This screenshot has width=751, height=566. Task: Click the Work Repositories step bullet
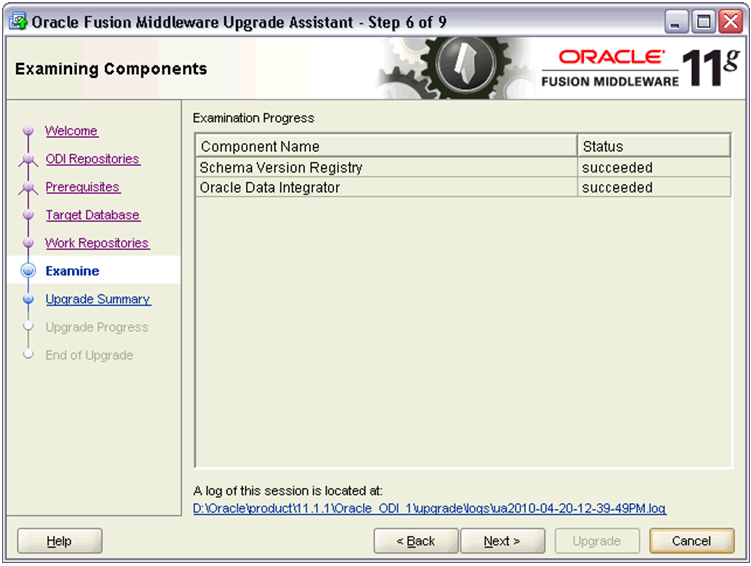[x=28, y=243]
